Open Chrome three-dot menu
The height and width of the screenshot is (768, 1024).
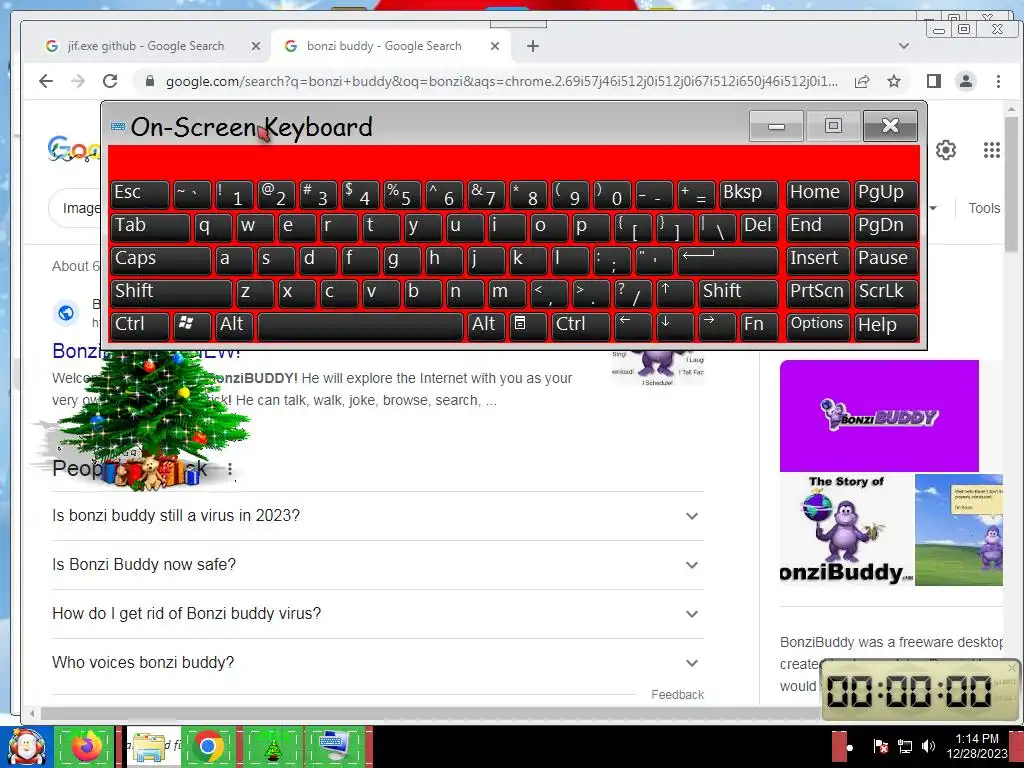pyautogui.click(x=998, y=81)
